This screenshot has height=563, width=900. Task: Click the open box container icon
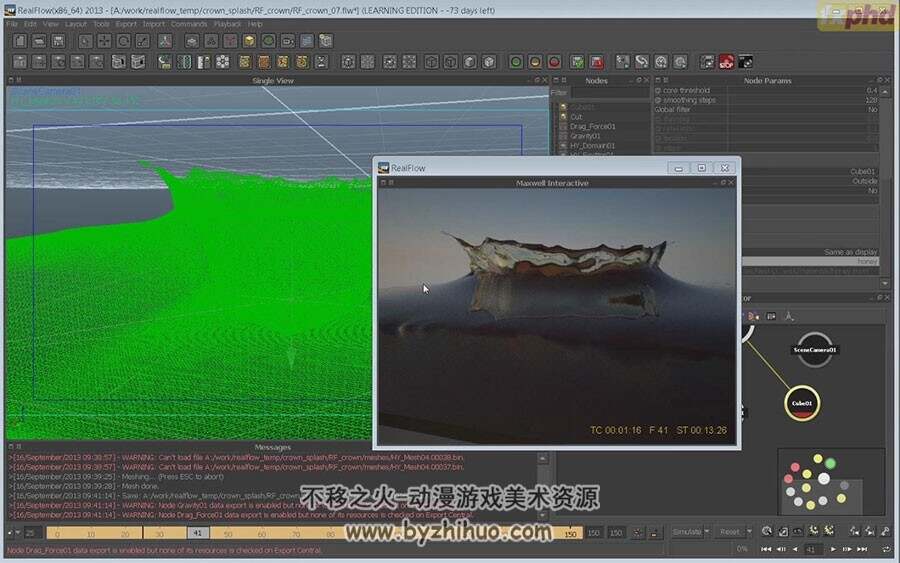point(118,62)
